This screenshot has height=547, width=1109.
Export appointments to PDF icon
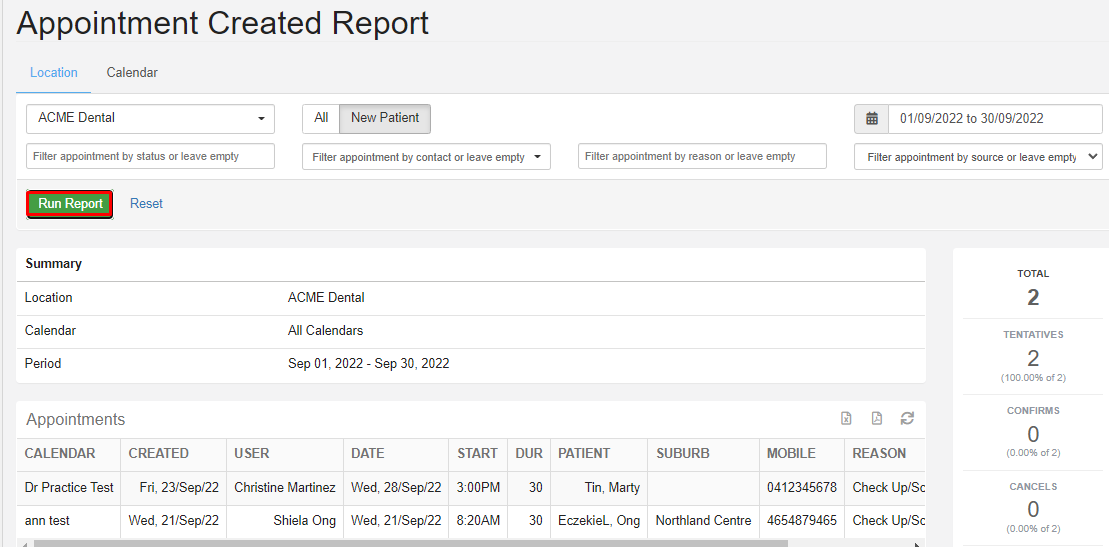tap(876, 418)
